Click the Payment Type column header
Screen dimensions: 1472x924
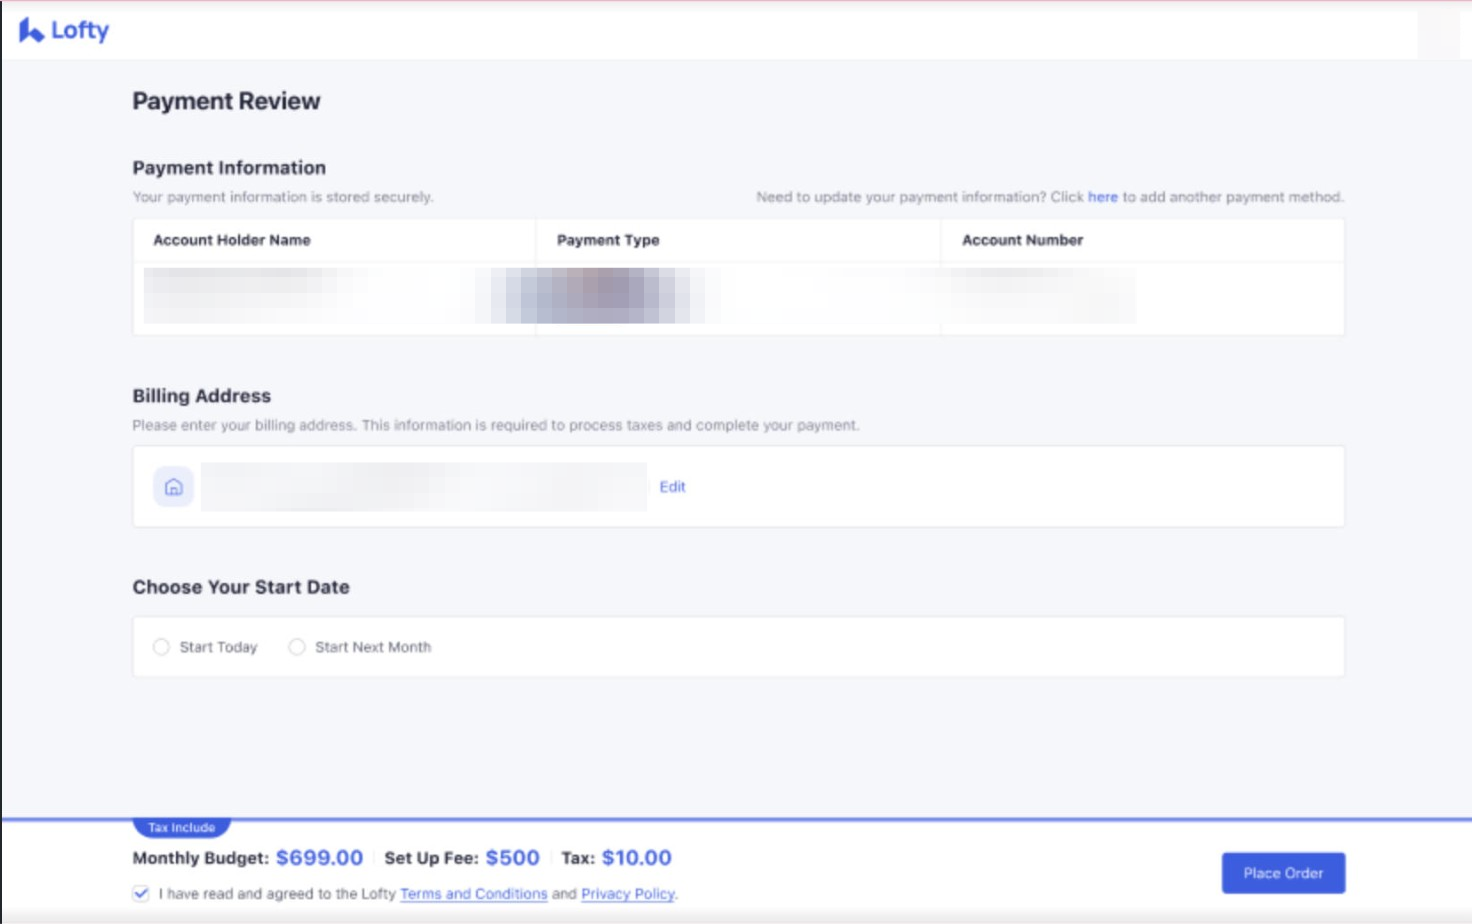click(608, 240)
